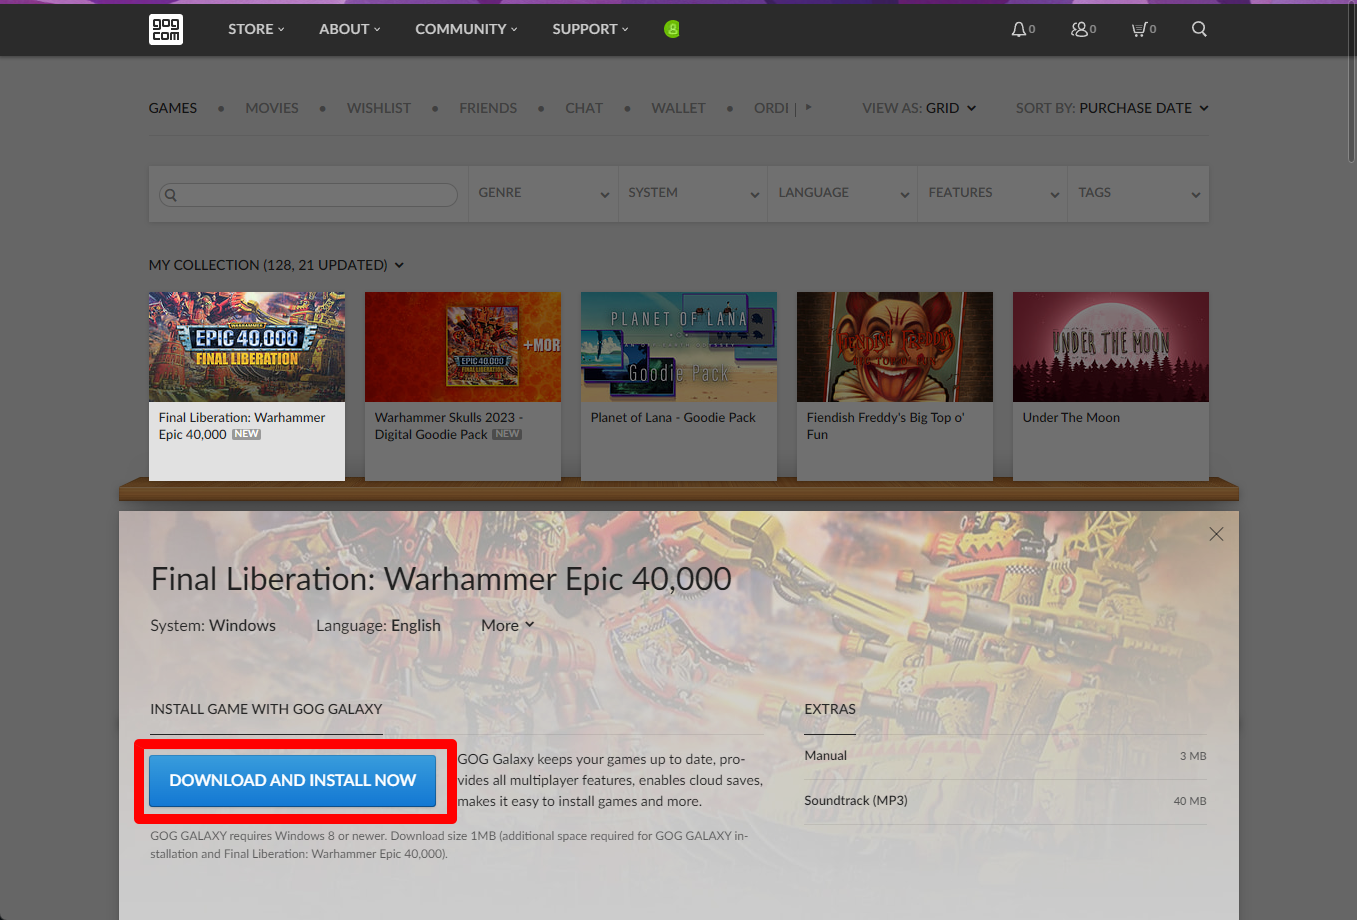Screen dimensions: 1357x920
Task: Click the search magnifier icon in header
Action: coord(1199,29)
